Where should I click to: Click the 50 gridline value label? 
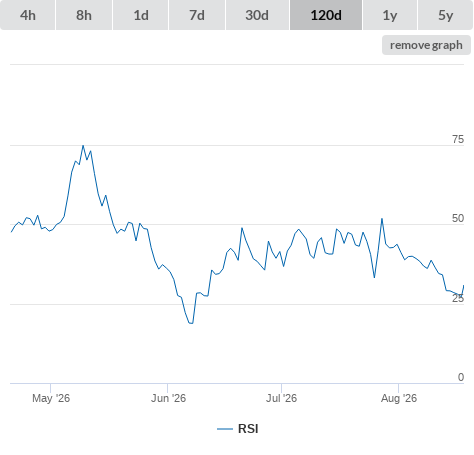(458, 218)
